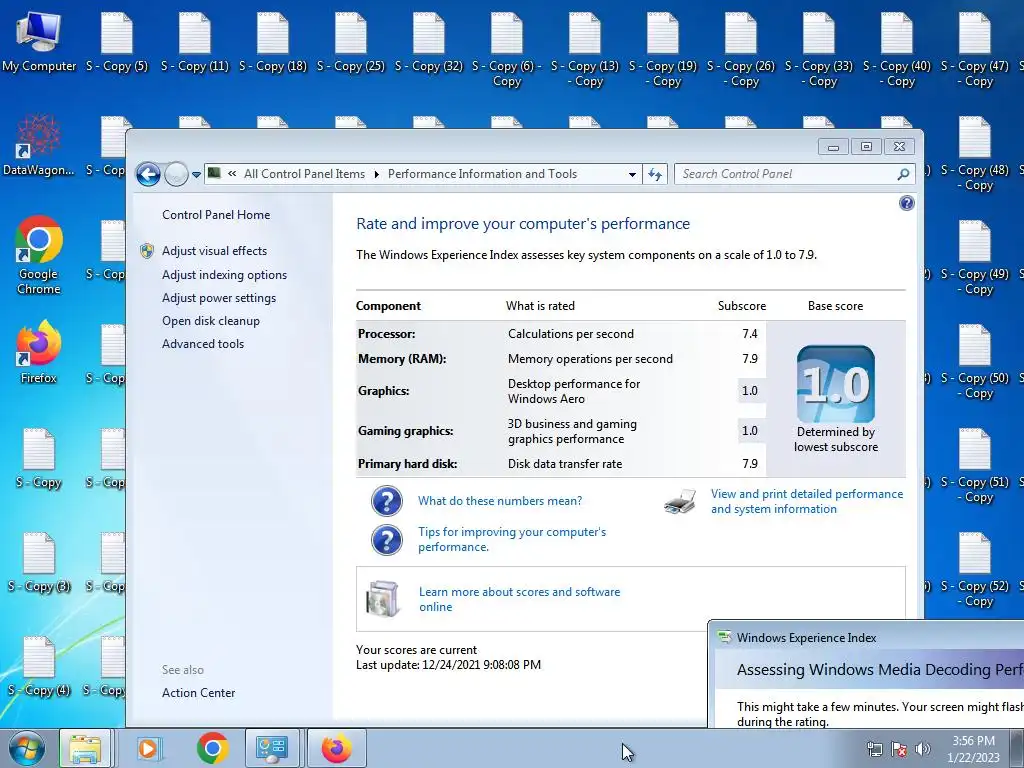Click 'What do these numbers mean?' link
Screen dimensions: 1024x768
coord(500,501)
